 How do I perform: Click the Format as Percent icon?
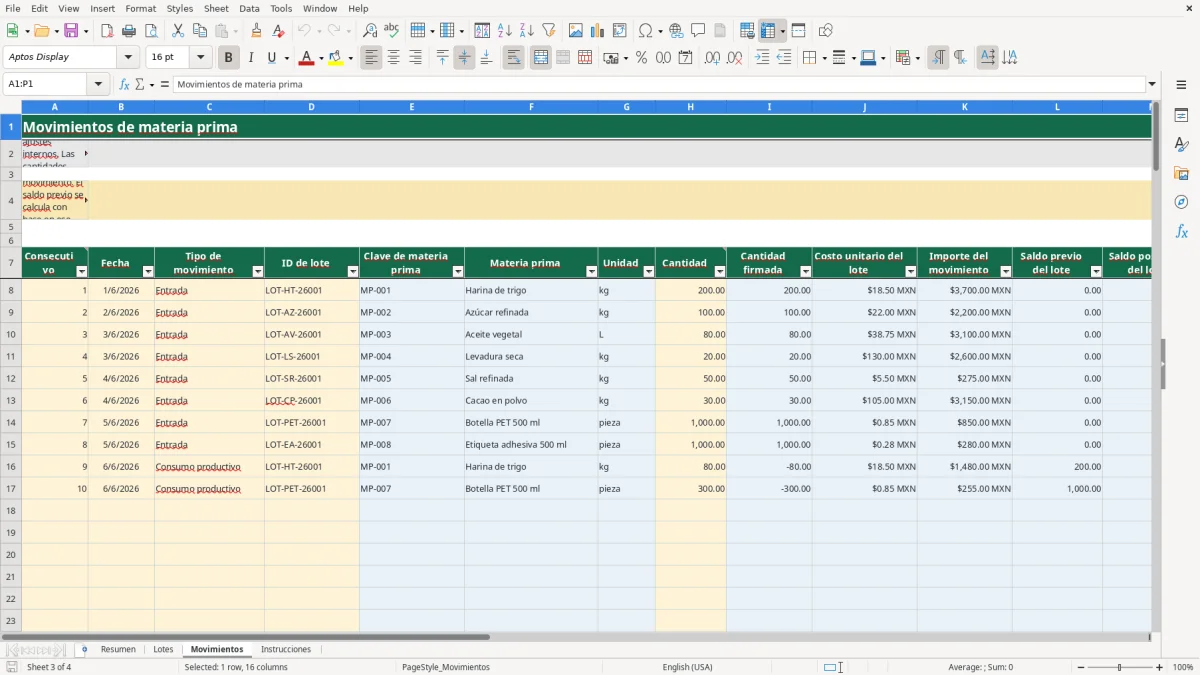641,58
